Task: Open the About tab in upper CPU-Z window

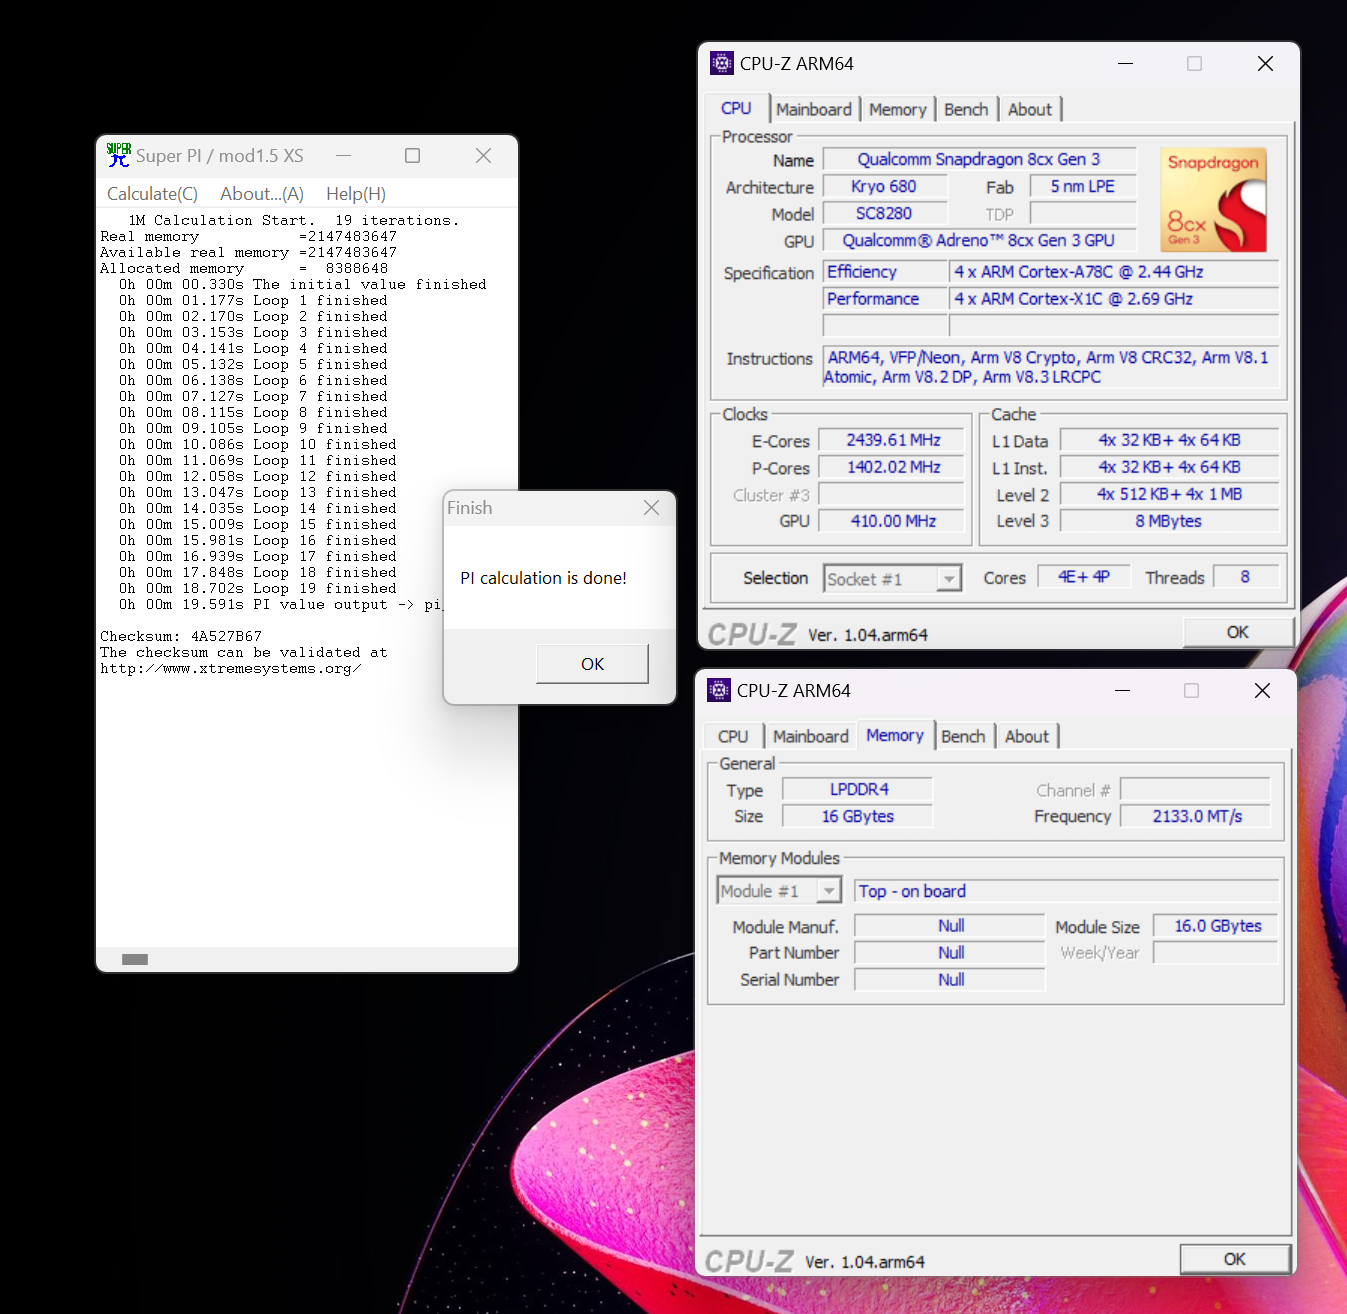Action: click(1030, 110)
